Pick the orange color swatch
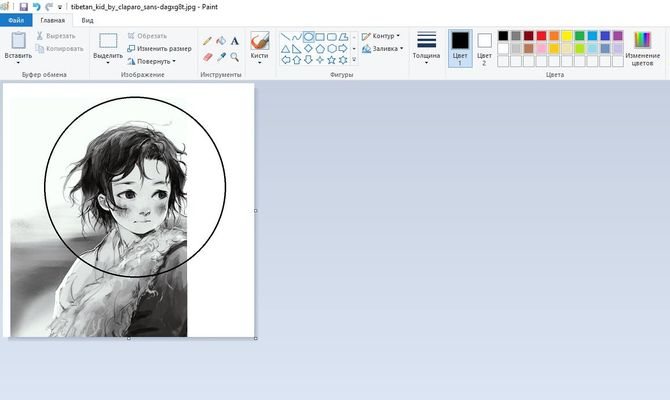The image size is (670, 400). pos(554,36)
